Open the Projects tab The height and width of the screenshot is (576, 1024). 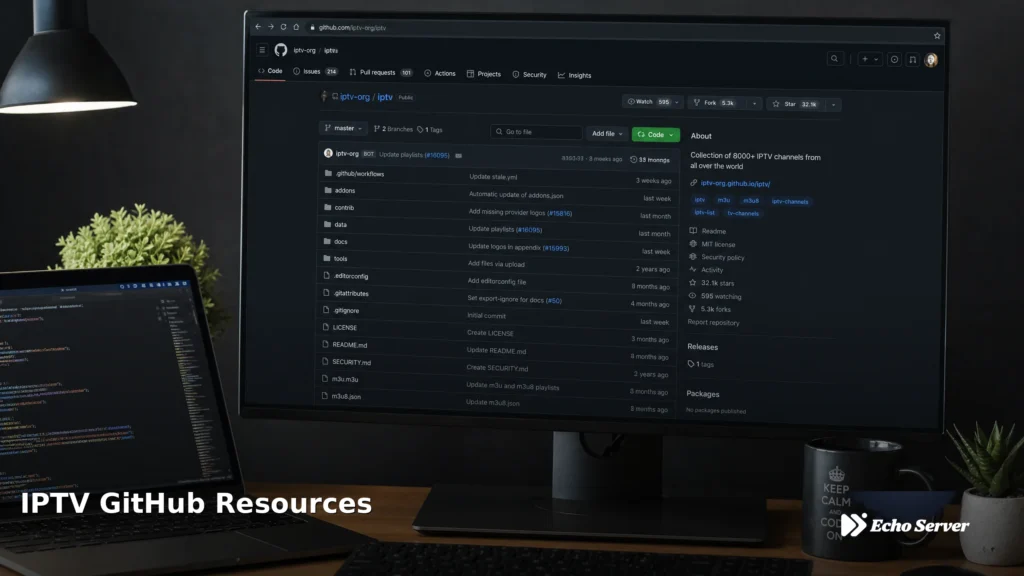(484, 74)
